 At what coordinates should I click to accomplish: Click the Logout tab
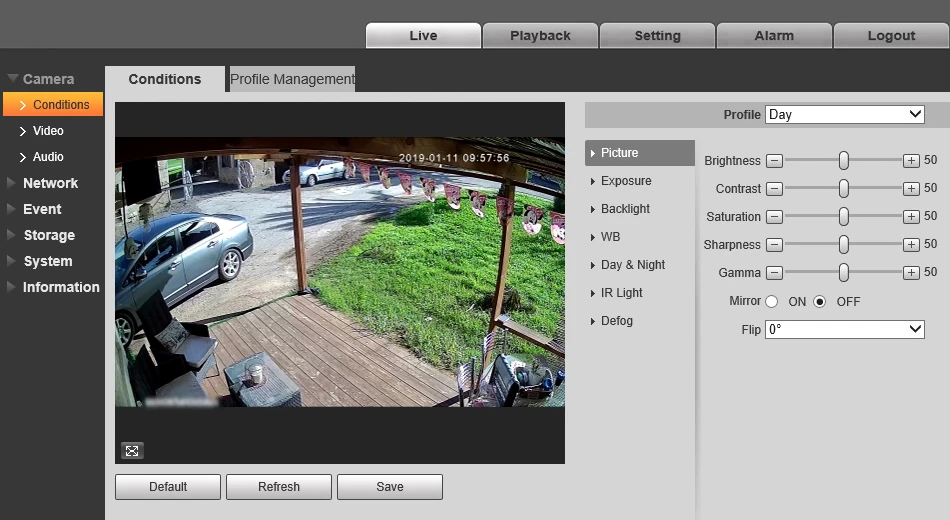point(891,35)
